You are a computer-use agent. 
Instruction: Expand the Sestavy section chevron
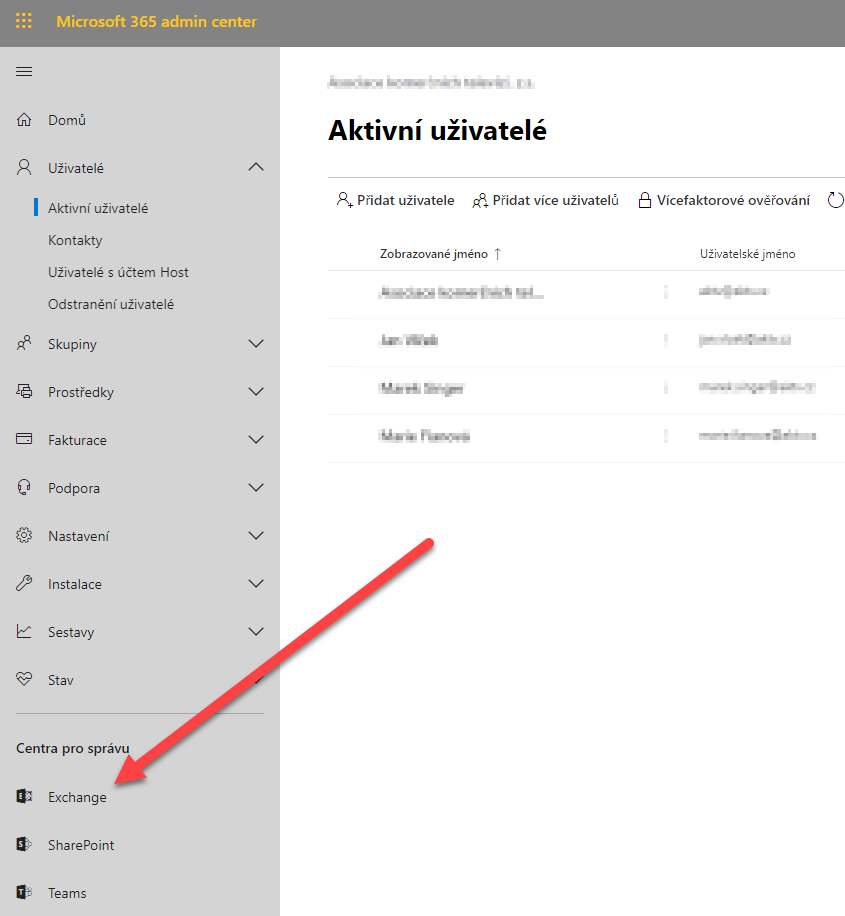(x=256, y=632)
